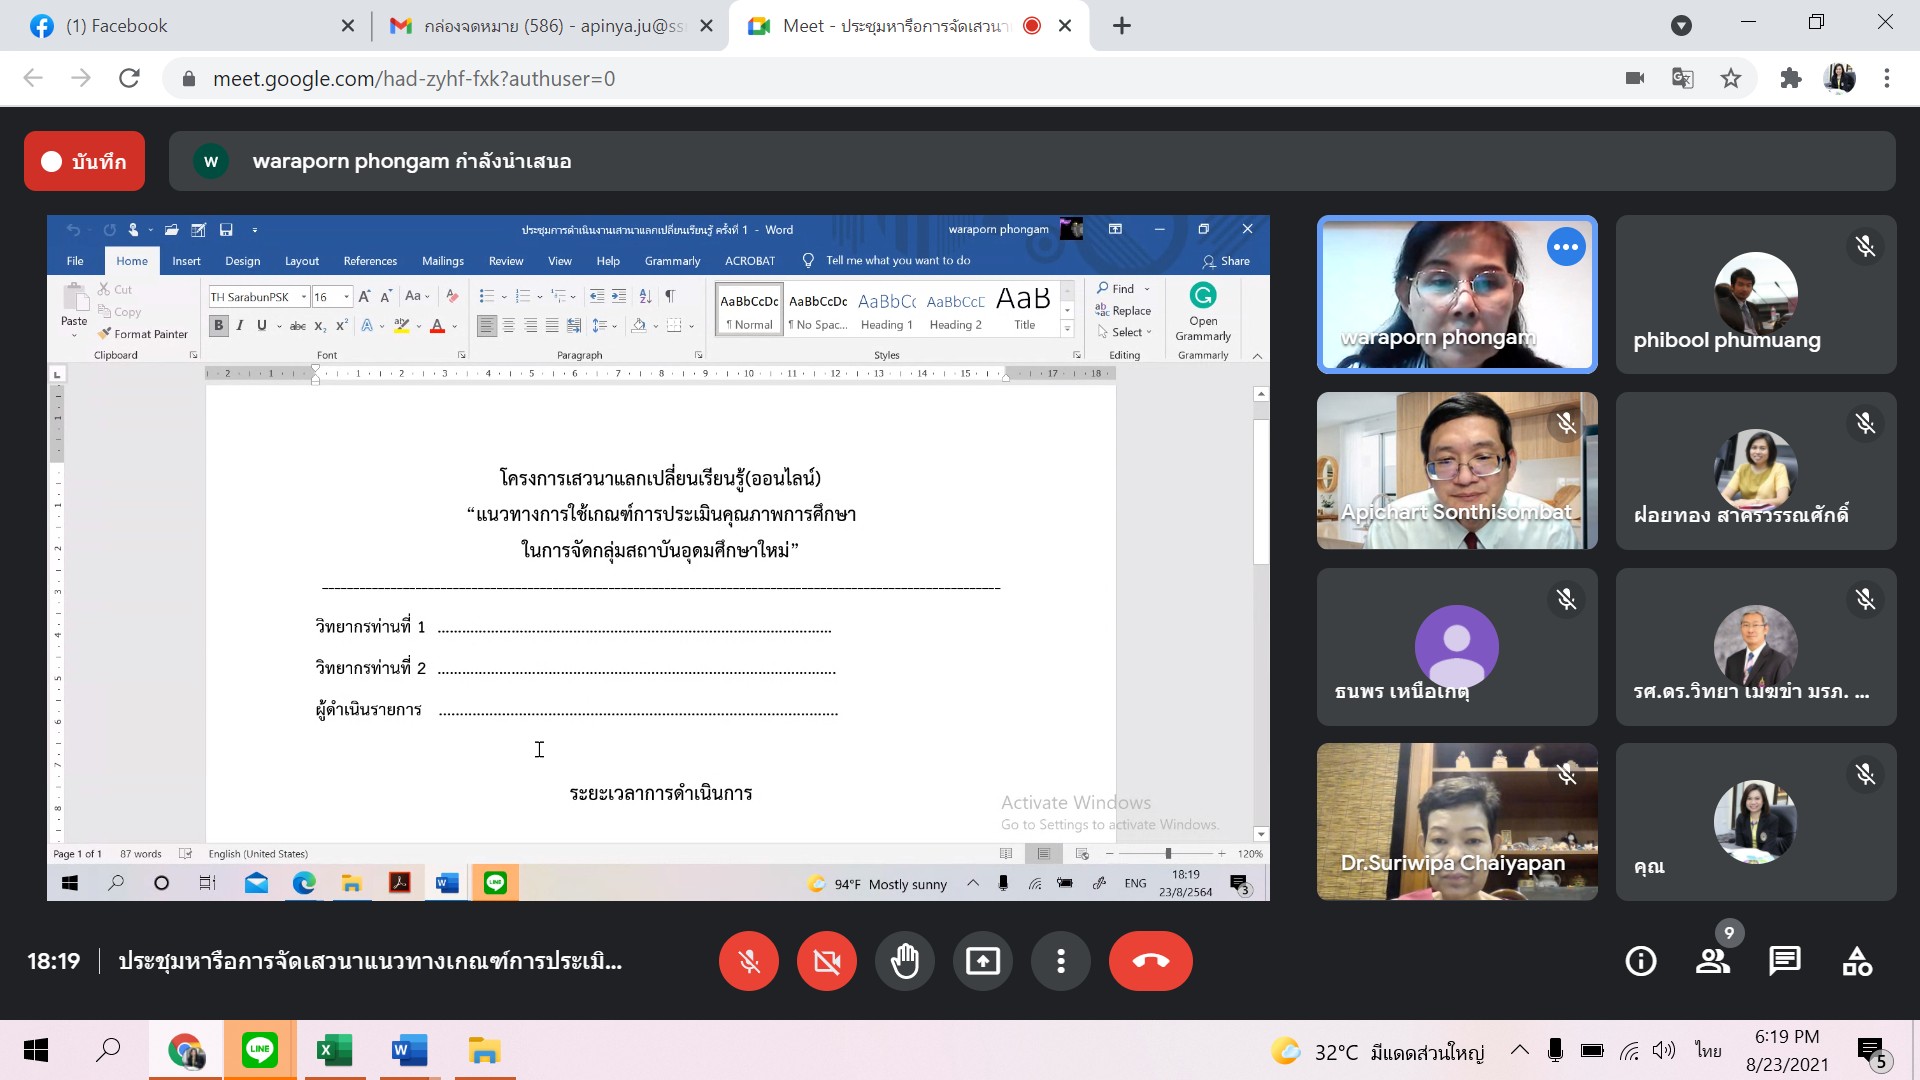Bookmark this page with the star icon
The height and width of the screenshot is (1080, 1920).
click(x=1731, y=79)
